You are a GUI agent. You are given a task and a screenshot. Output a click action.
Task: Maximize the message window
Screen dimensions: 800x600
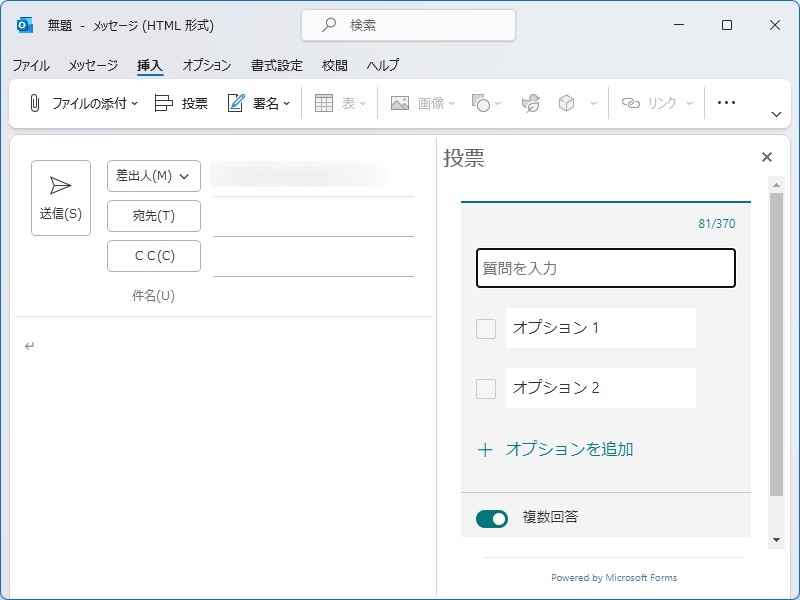727,24
